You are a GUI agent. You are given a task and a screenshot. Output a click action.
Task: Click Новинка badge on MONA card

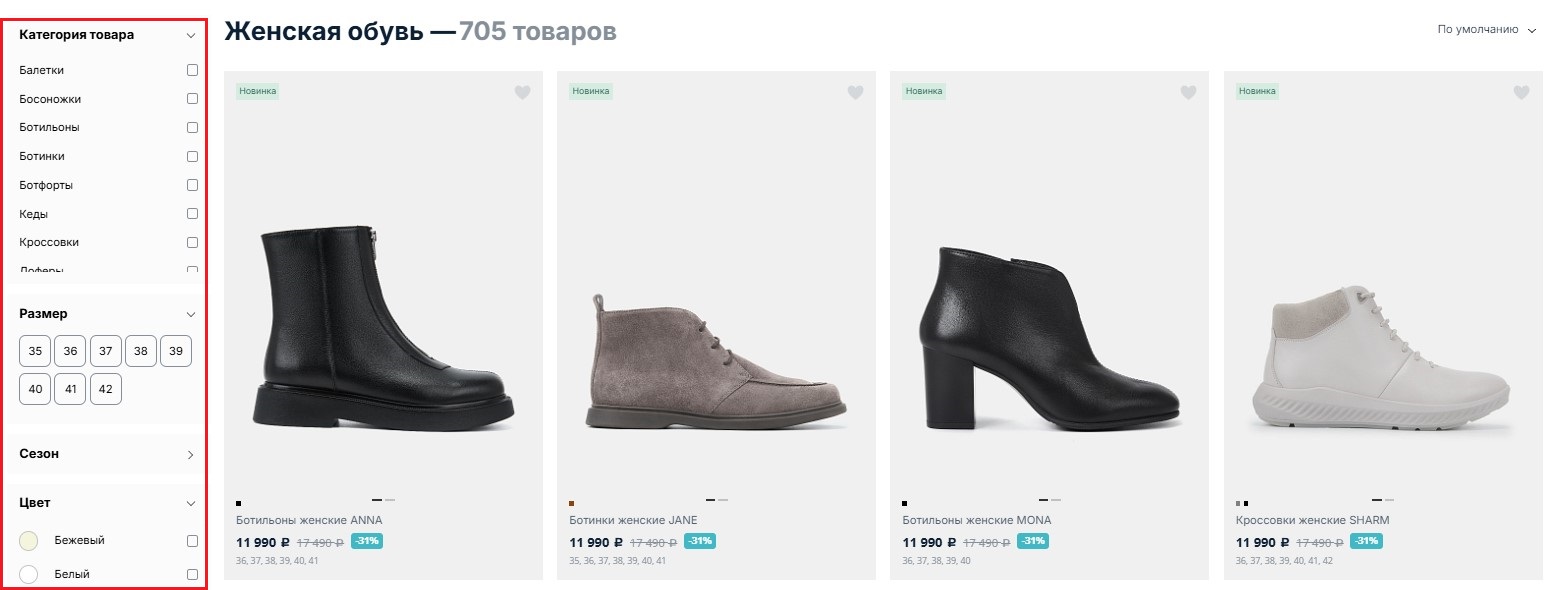pos(923,91)
